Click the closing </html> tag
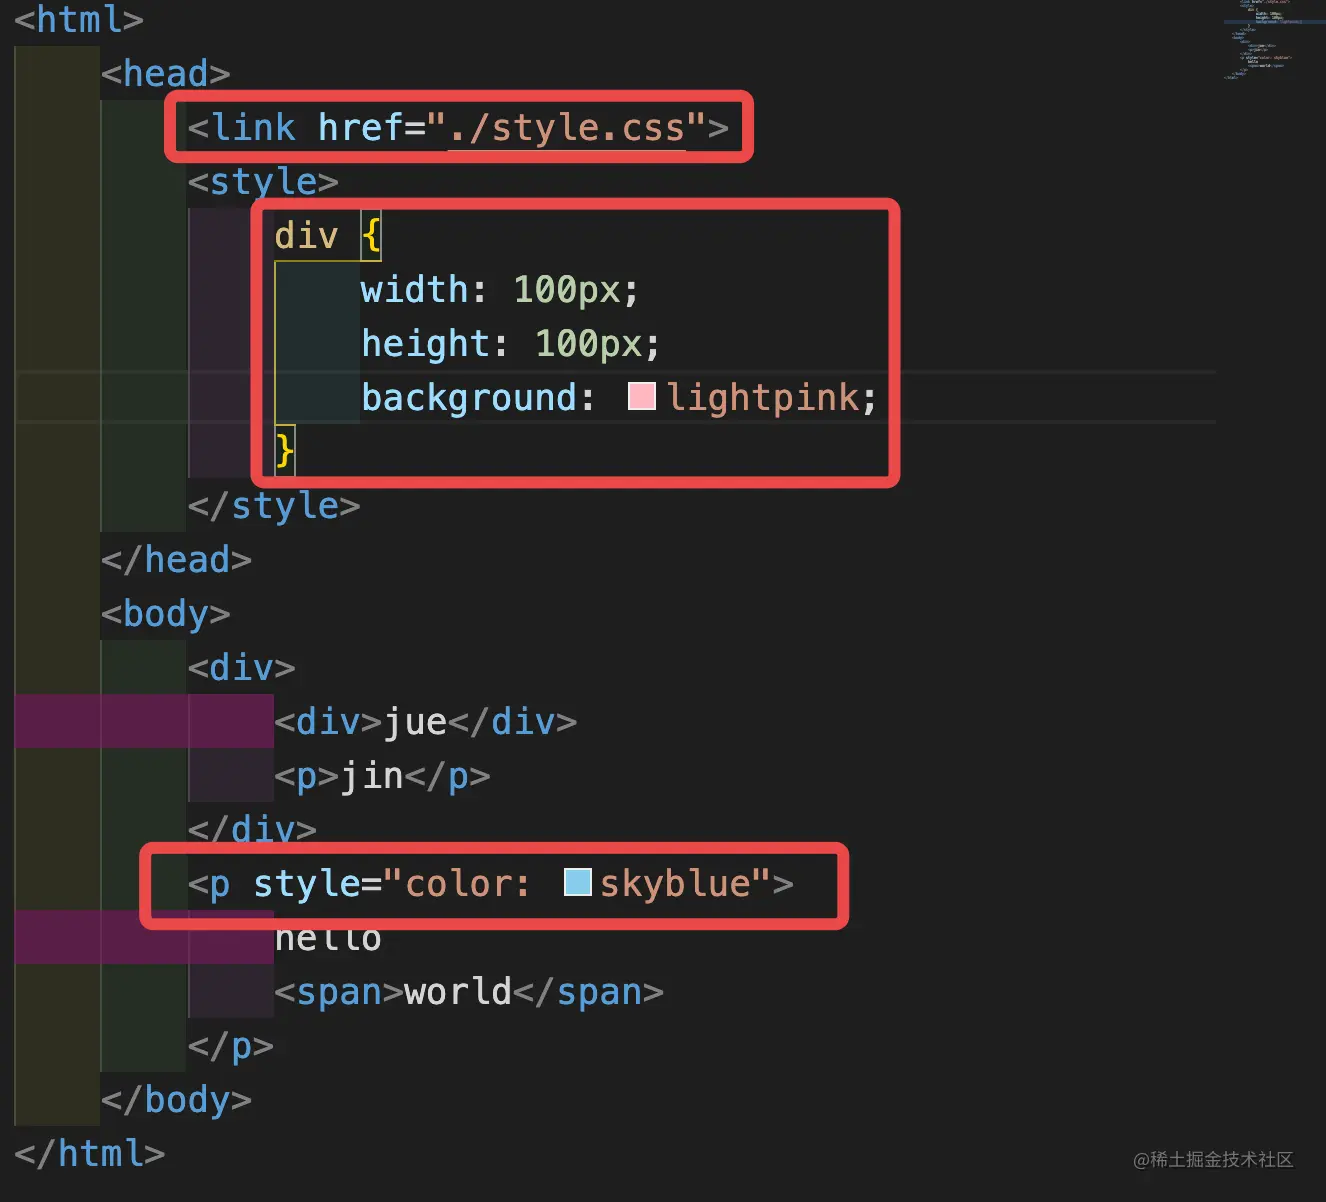 click(x=90, y=1154)
